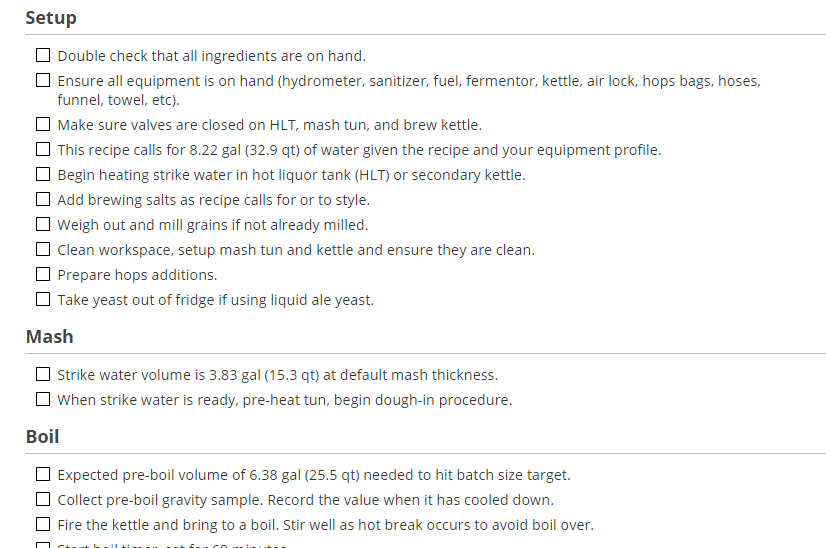This screenshot has height=548, width=826.
Task: Check 'Double check that all ingredients are on hand'
Action: tap(43, 56)
